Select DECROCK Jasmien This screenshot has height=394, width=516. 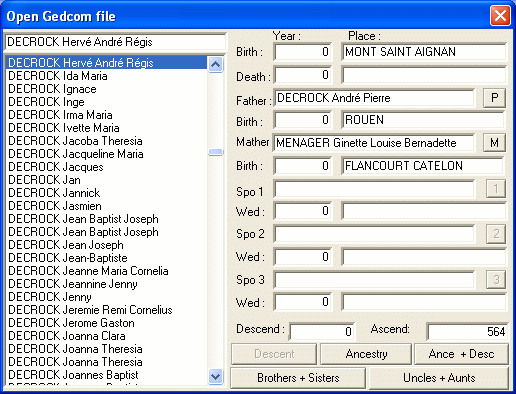(107, 206)
